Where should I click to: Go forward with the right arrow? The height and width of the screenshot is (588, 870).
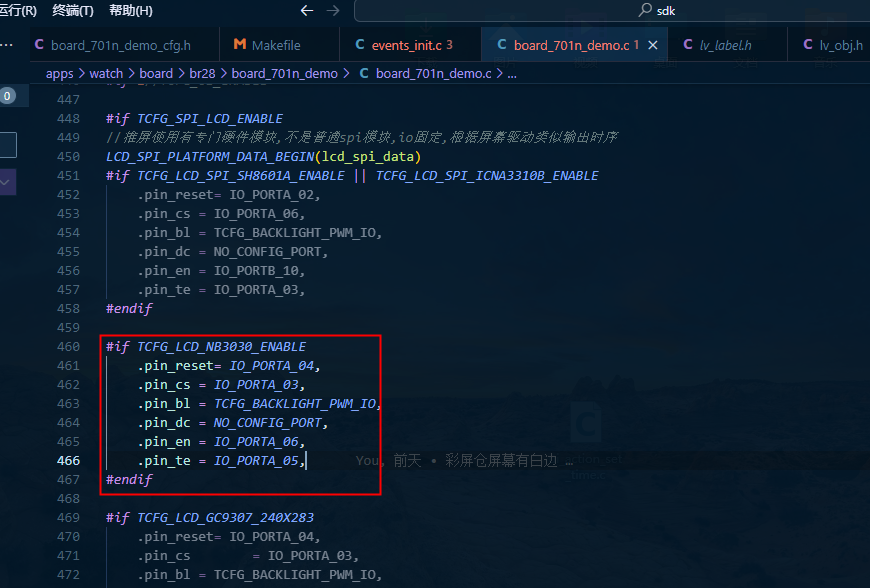click(x=333, y=11)
